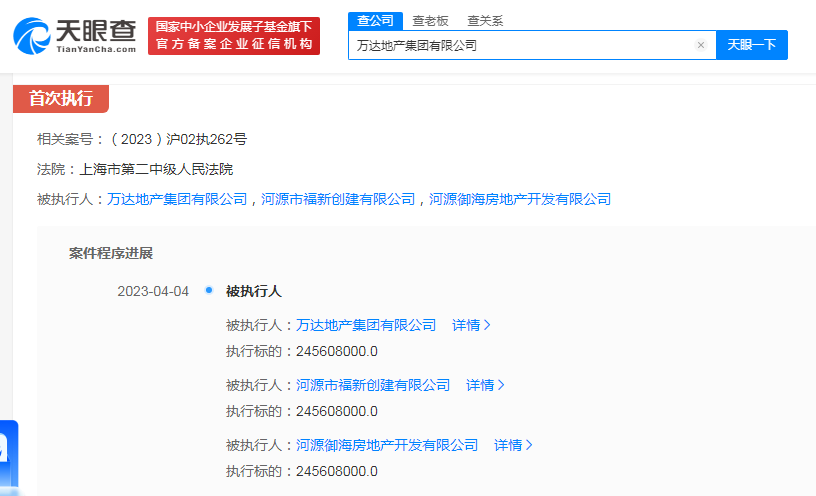Screen dimensions: 816x496
Task: Click the blue timeline dot beside 被执行人
Action: tap(209, 290)
